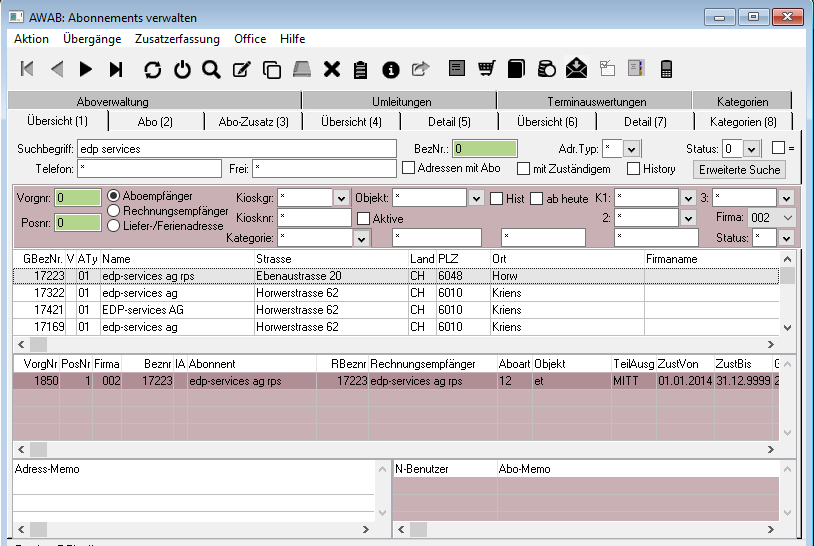Click the delete X icon in toolbar

[x=332, y=69]
